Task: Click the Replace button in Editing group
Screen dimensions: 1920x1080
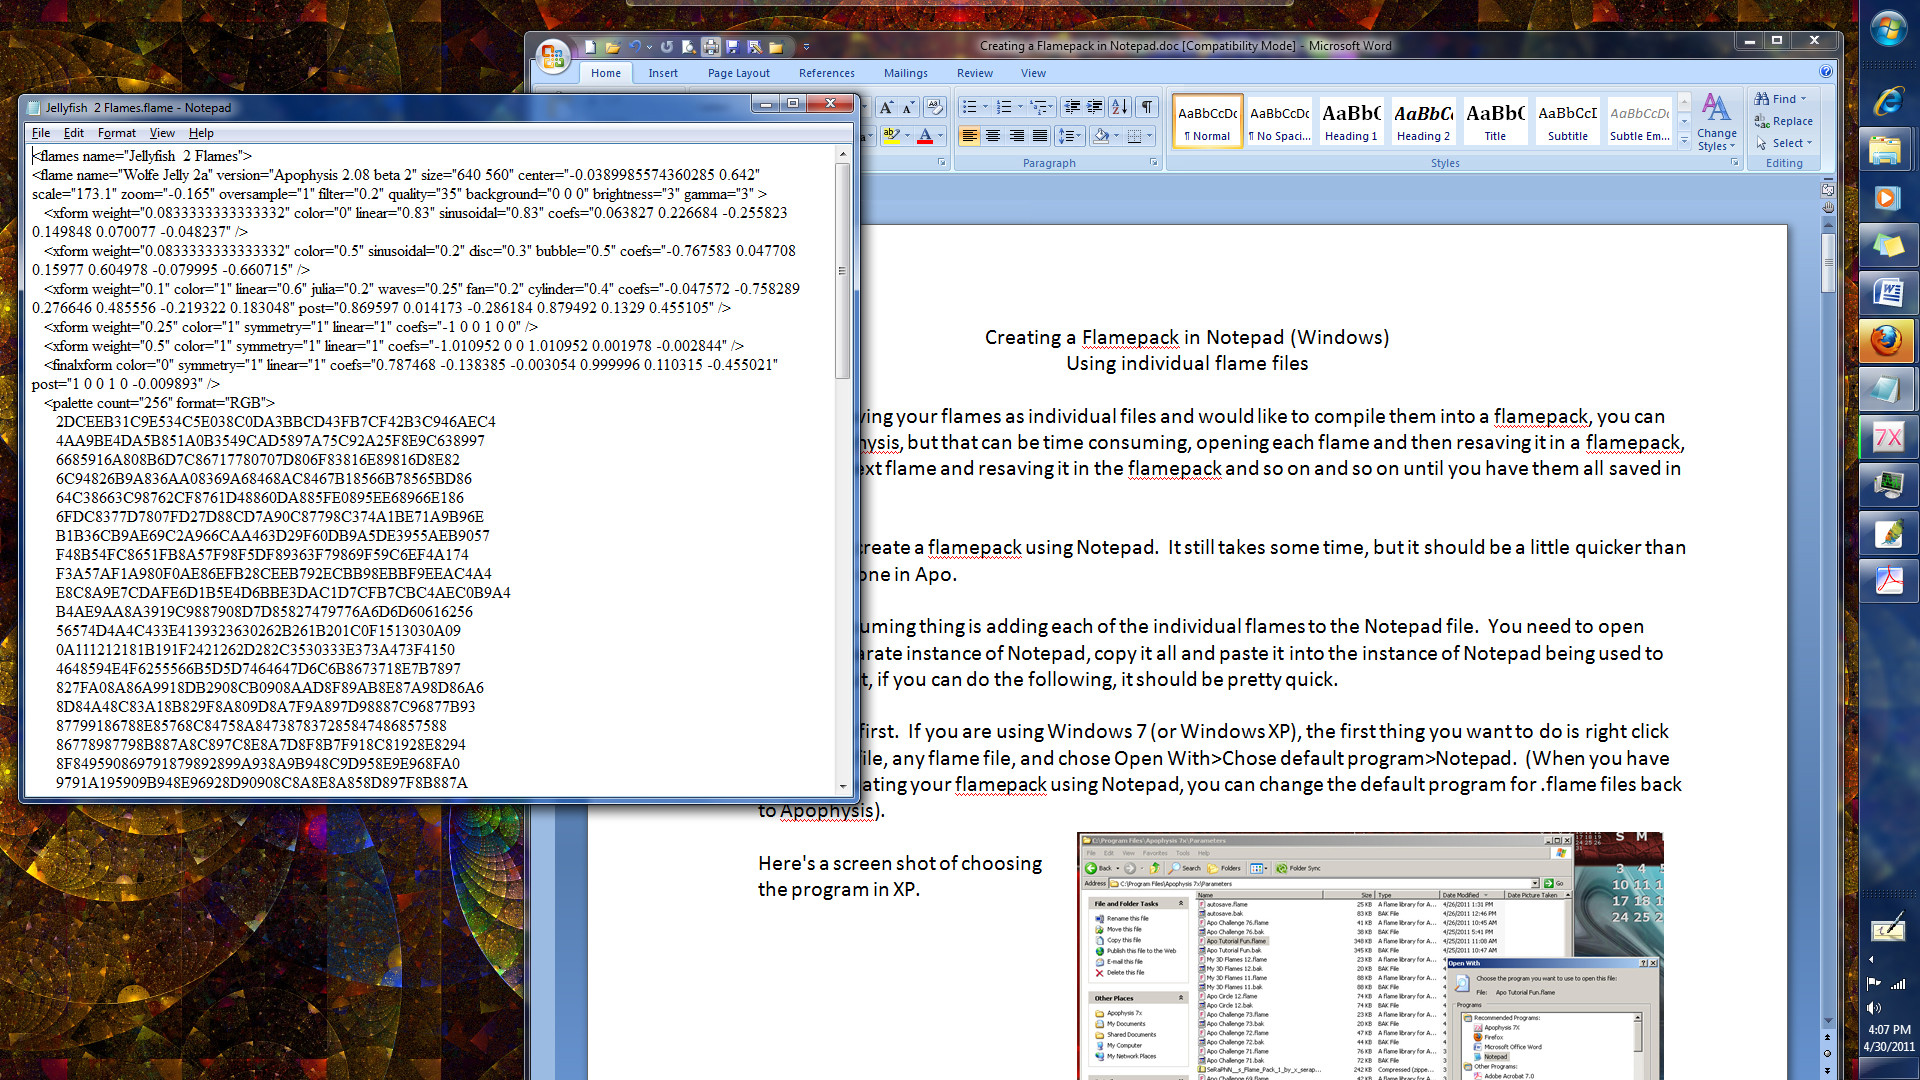Action: (1784, 121)
